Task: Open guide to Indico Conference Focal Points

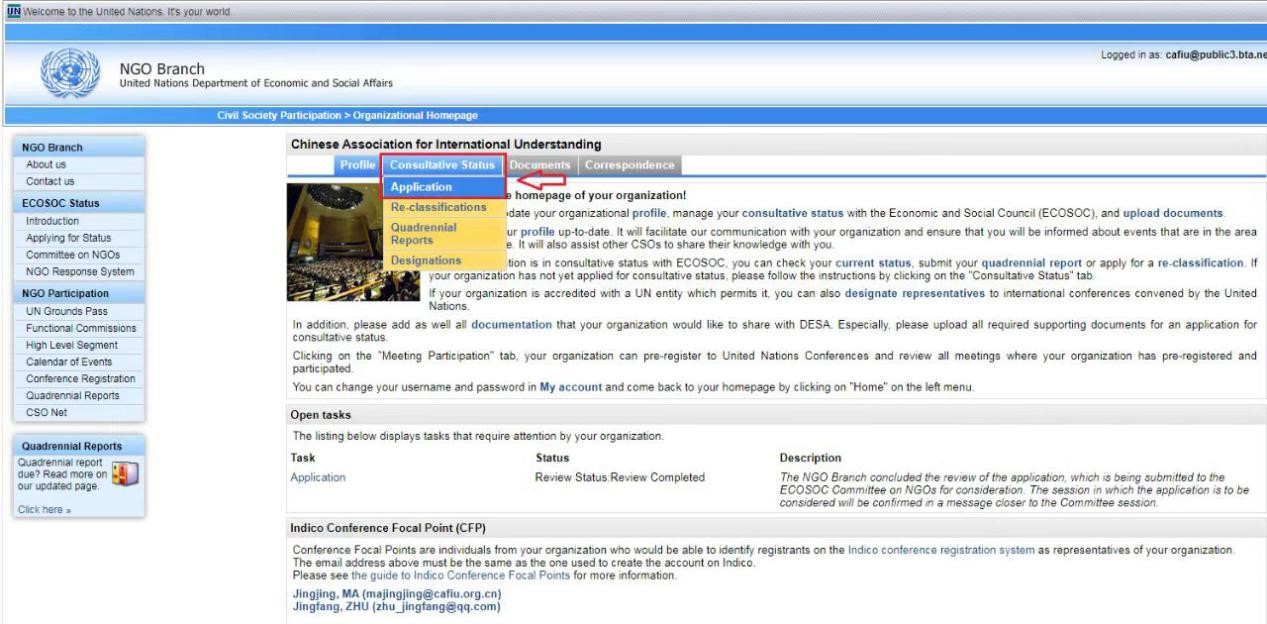Action: coord(461,575)
